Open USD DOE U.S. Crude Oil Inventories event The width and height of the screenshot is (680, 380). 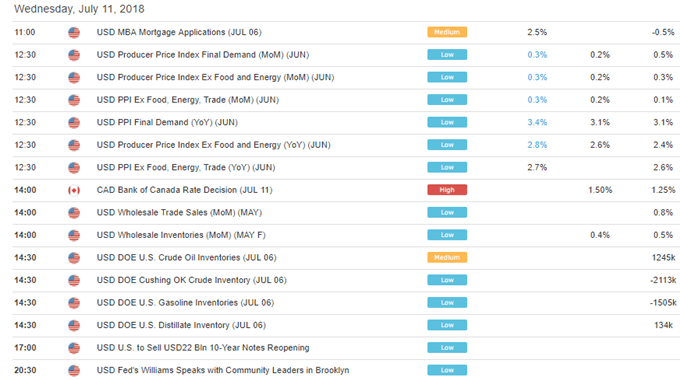coord(186,258)
